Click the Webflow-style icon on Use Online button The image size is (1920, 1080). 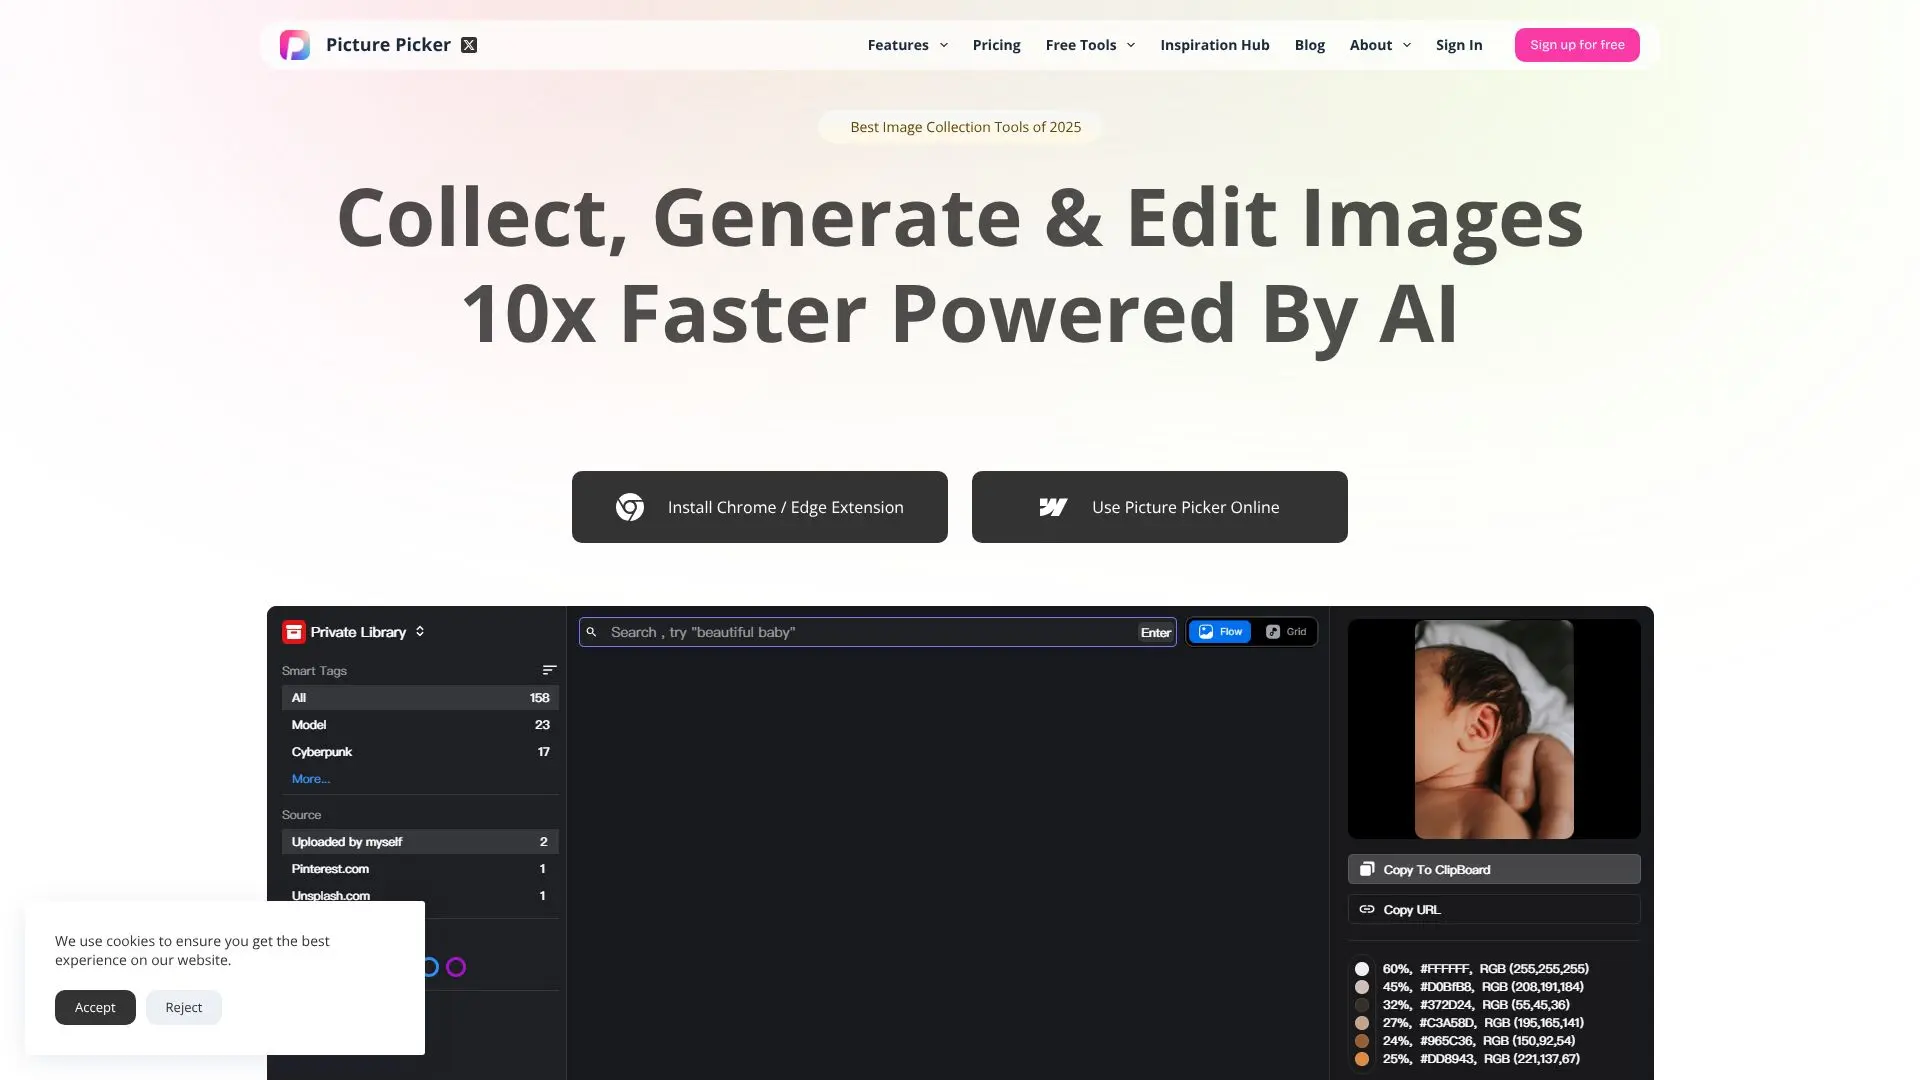tap(1053, 507)
